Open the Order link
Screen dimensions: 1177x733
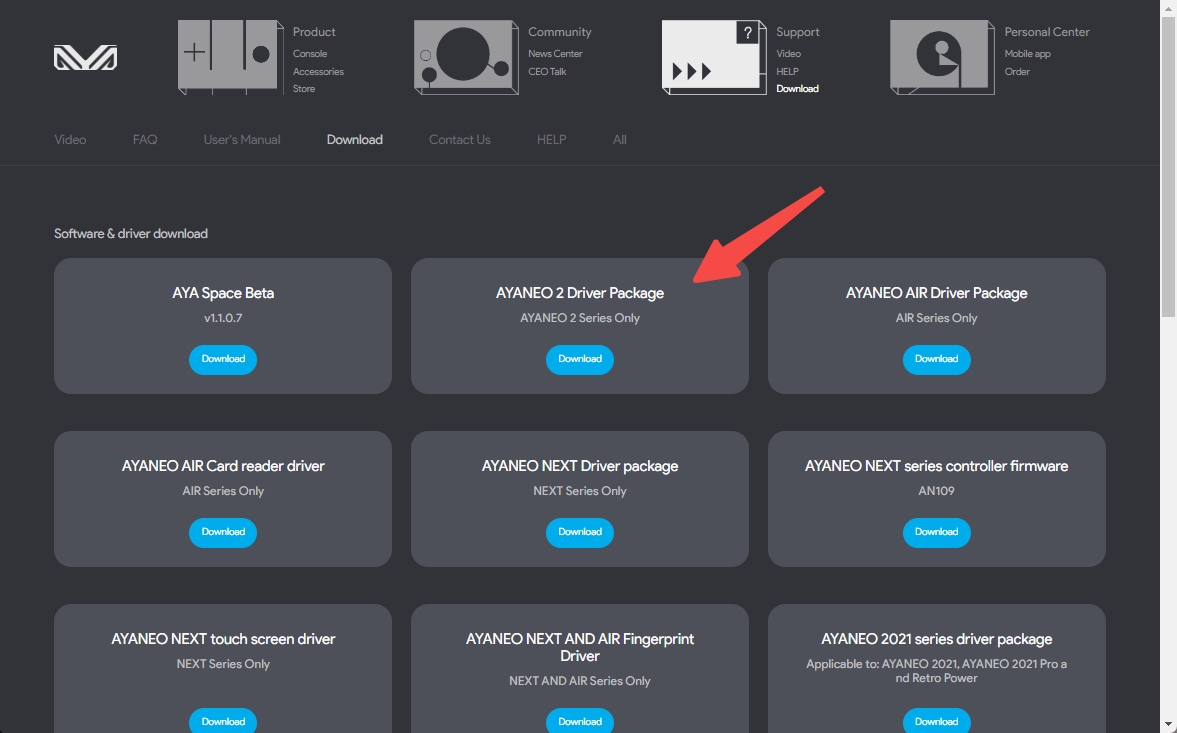(x=1017, y=72)
